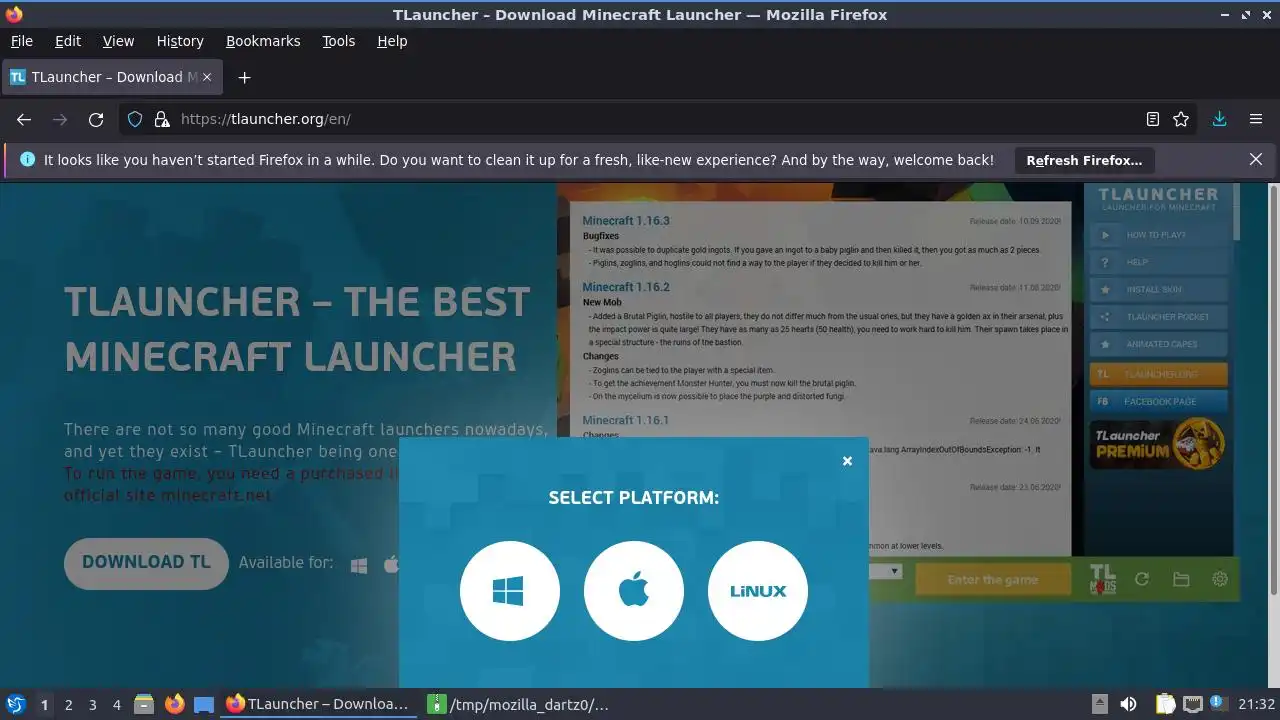Image resolution: width=1280 pixels, height=720 pixels.
Task: Open the View menu
Action: [118, 41]
